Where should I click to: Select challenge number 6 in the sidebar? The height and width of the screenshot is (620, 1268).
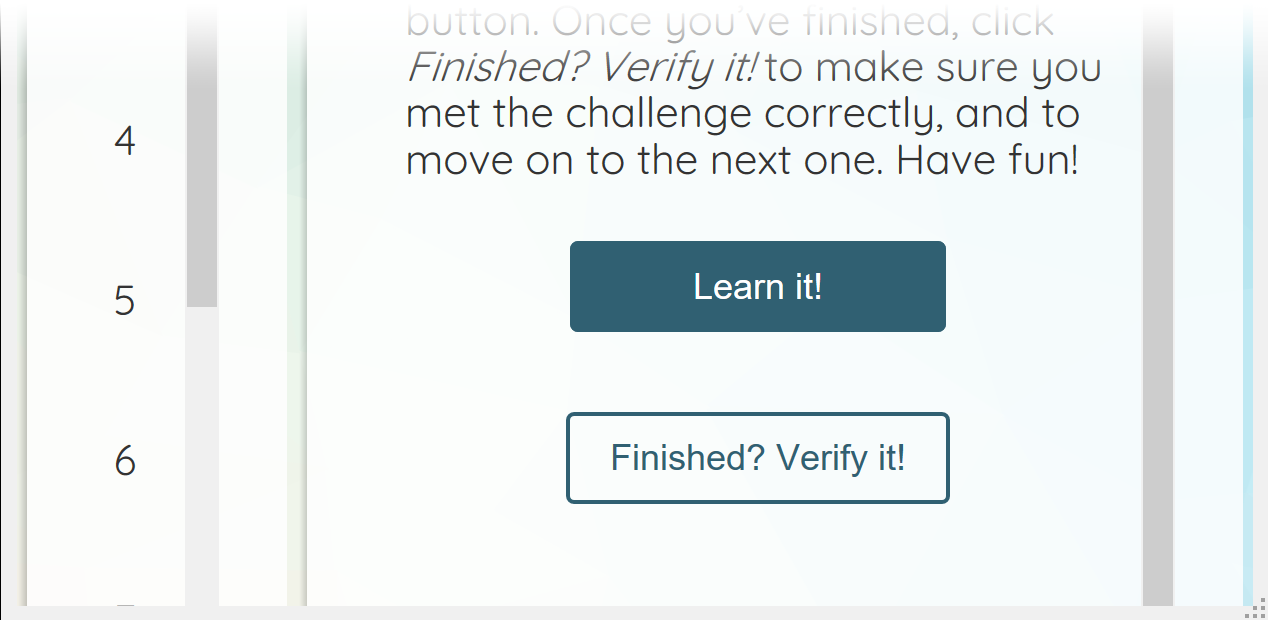point(124,460)
